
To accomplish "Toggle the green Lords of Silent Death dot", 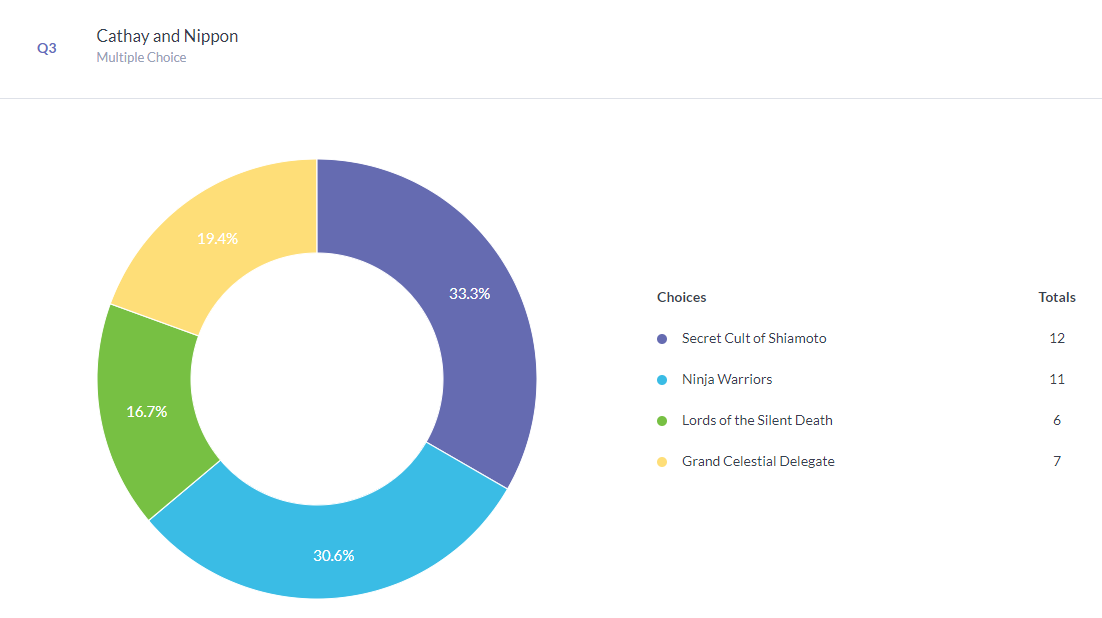I will (x=662, y=421).
